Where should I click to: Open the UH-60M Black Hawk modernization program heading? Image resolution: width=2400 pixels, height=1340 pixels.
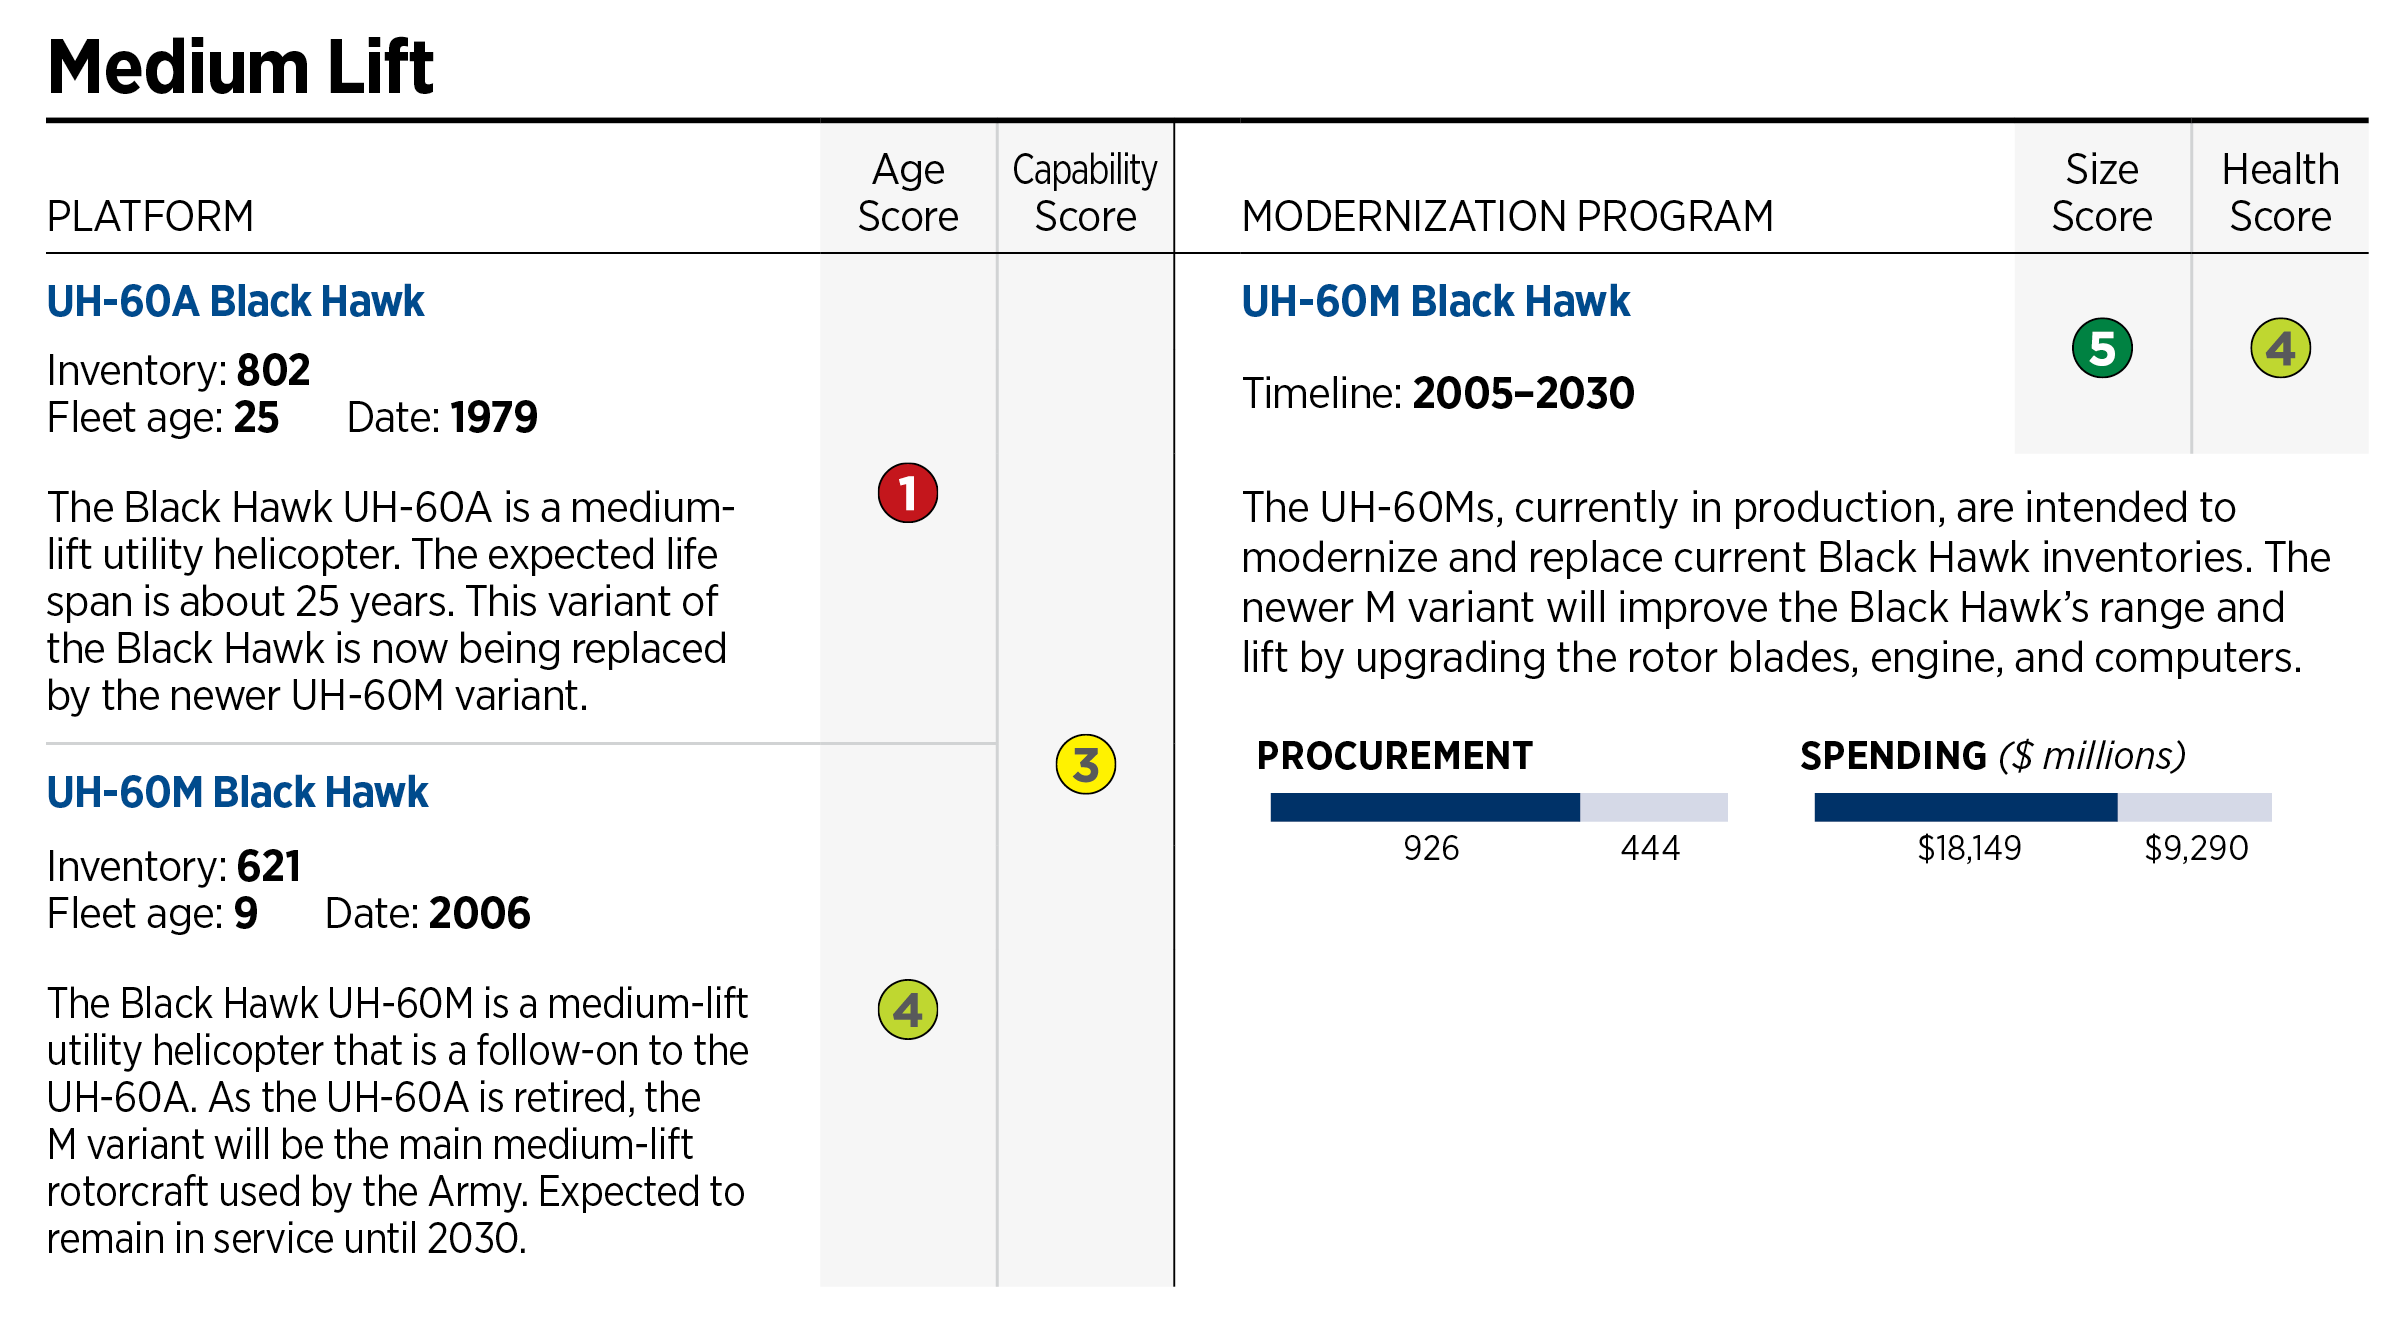pyautogui.click(x=1435, y=301)
